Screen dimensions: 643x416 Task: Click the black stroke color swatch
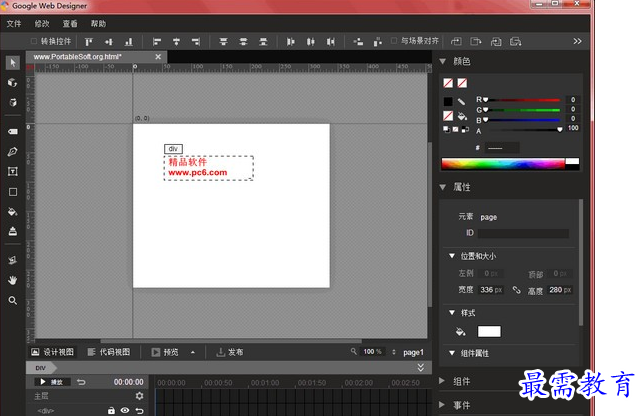[x=448, y=101]
